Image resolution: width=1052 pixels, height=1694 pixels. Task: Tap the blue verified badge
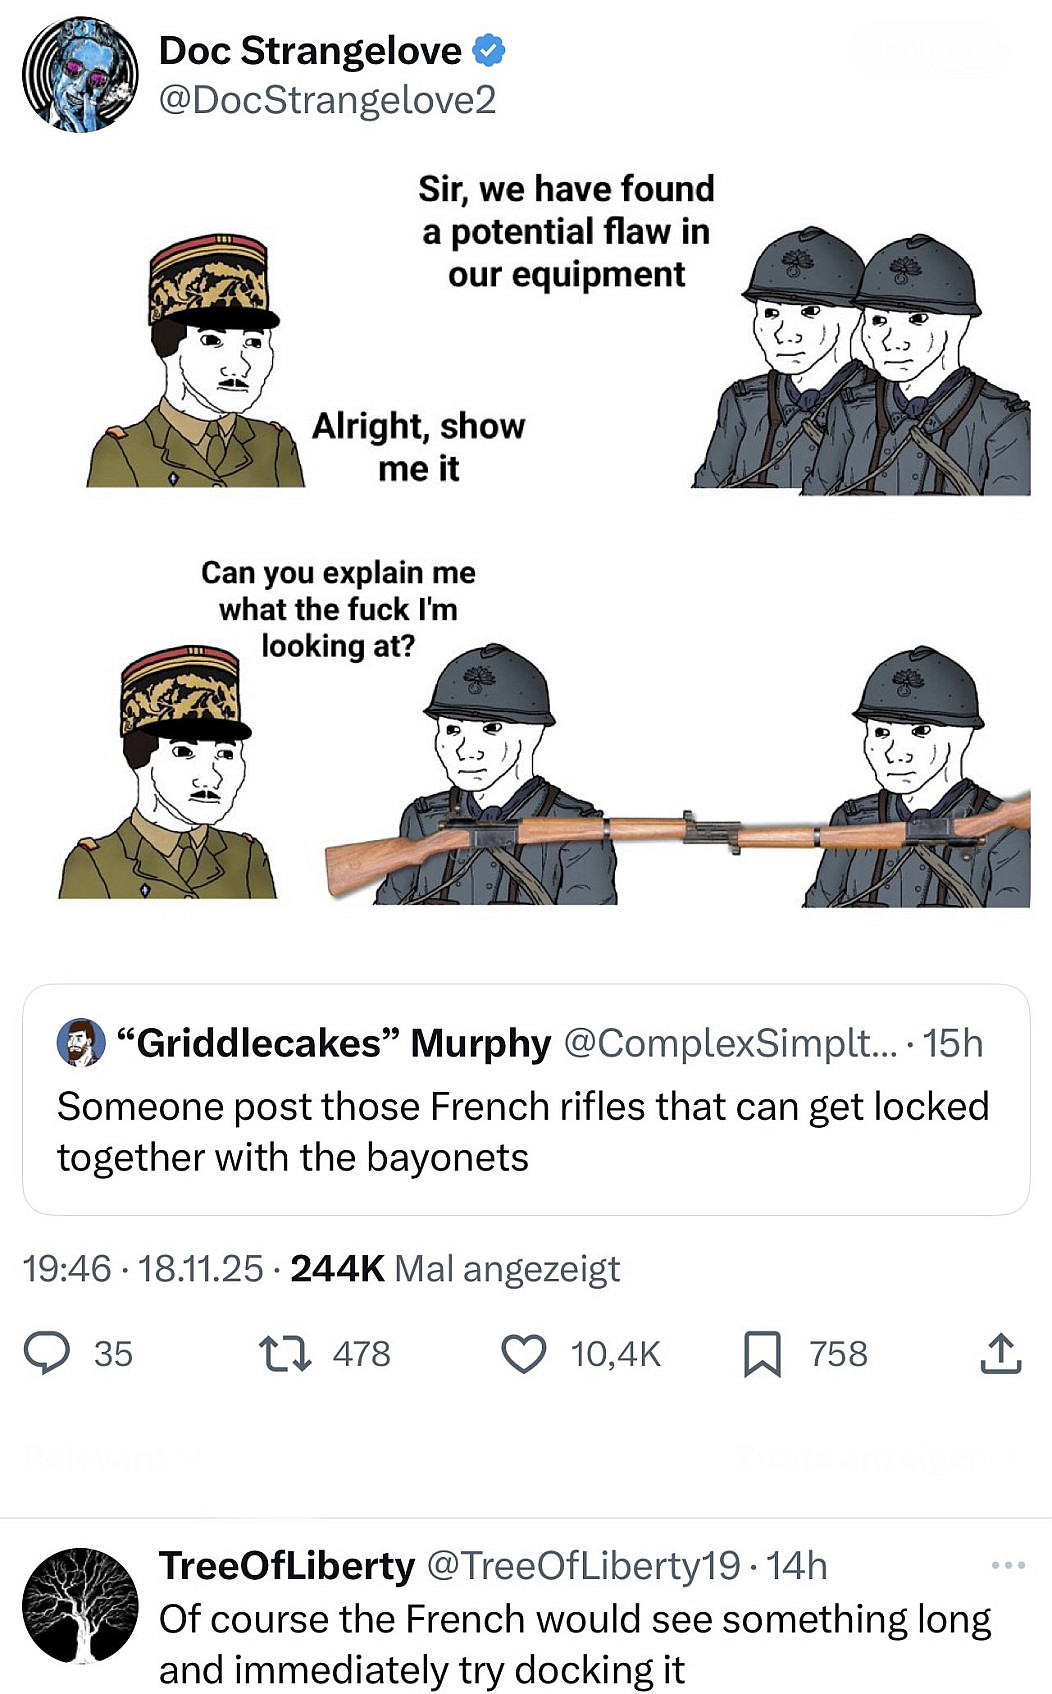[x=488, y=50]
